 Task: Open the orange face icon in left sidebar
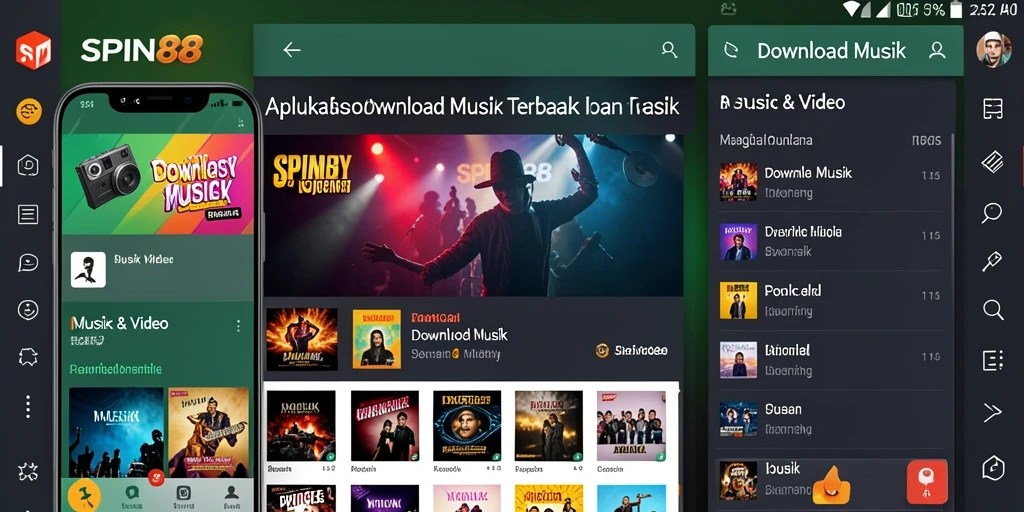coord(29,112)
